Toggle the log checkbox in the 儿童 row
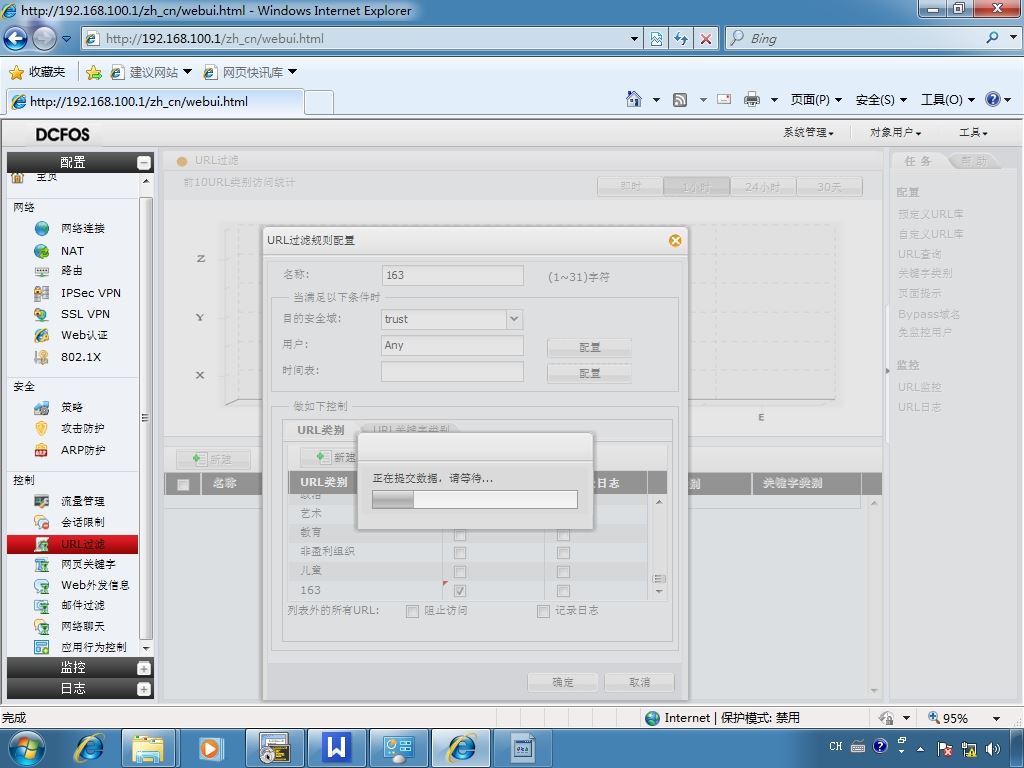The width and height of the screenshot is (1024, 768). [564, 572]
